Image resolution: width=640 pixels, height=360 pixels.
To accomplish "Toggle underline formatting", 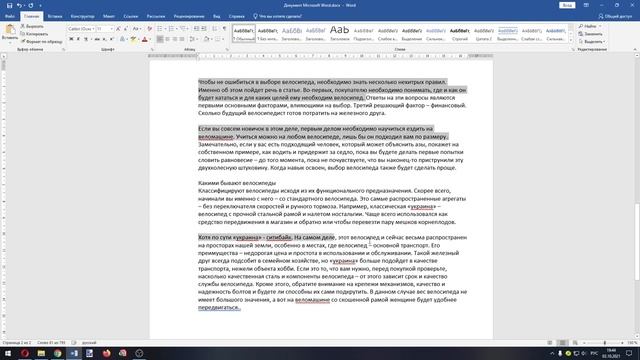I will click(x=86, y=39).
